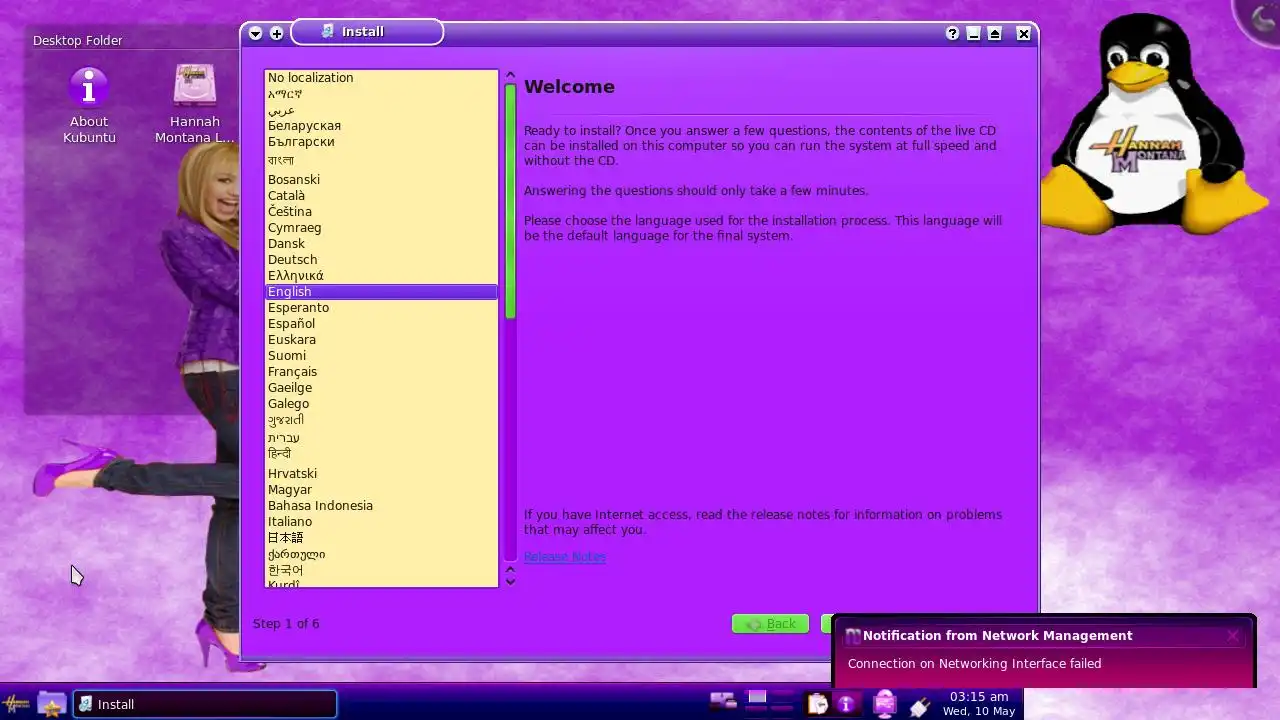The image size is (1280, 720).
Task: Select 'עברית' in the language list
Action: (381, 438)
